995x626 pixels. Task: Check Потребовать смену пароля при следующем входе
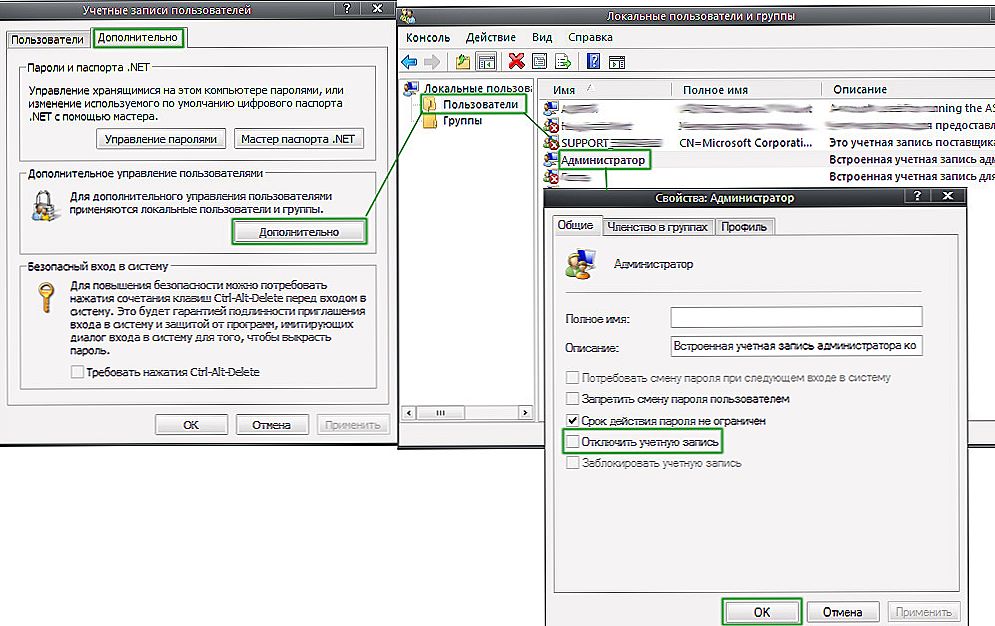[572, 377]
